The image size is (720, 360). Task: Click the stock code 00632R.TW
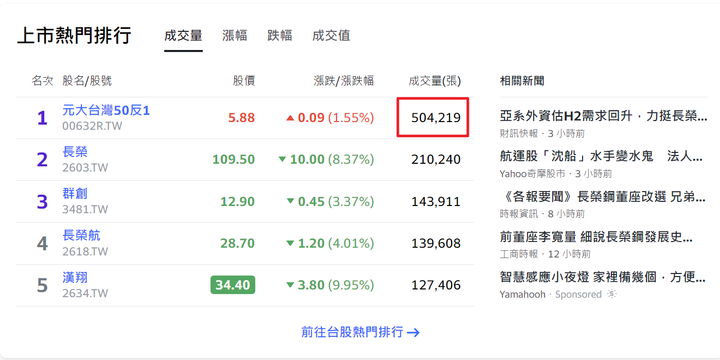click(92, 125)
